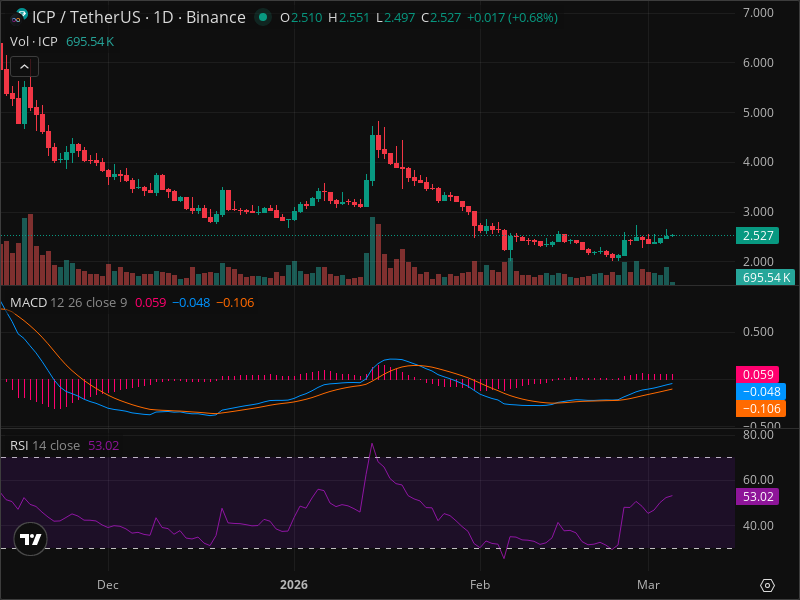The width and height of the screenshot is (800, 600).
Task: Select the RSI 14 close legend
Action: pos(45,445)
